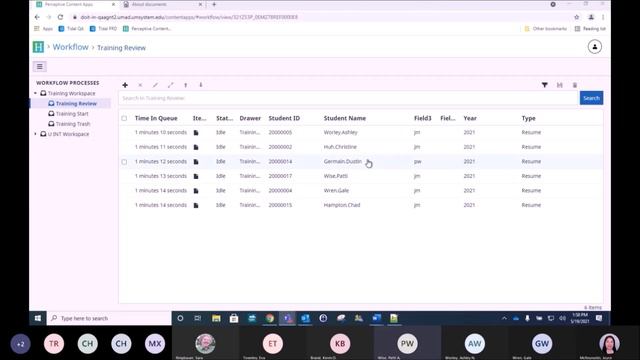Open Microsoft Teams from the taskbar
Image resolution: width=640 pixels, height=360 pixels.
[x=288, y=318]
